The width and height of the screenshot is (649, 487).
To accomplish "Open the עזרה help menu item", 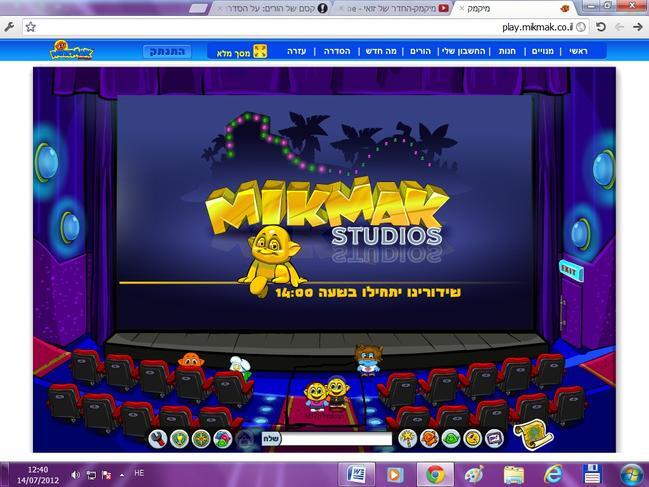I will 297,51.
